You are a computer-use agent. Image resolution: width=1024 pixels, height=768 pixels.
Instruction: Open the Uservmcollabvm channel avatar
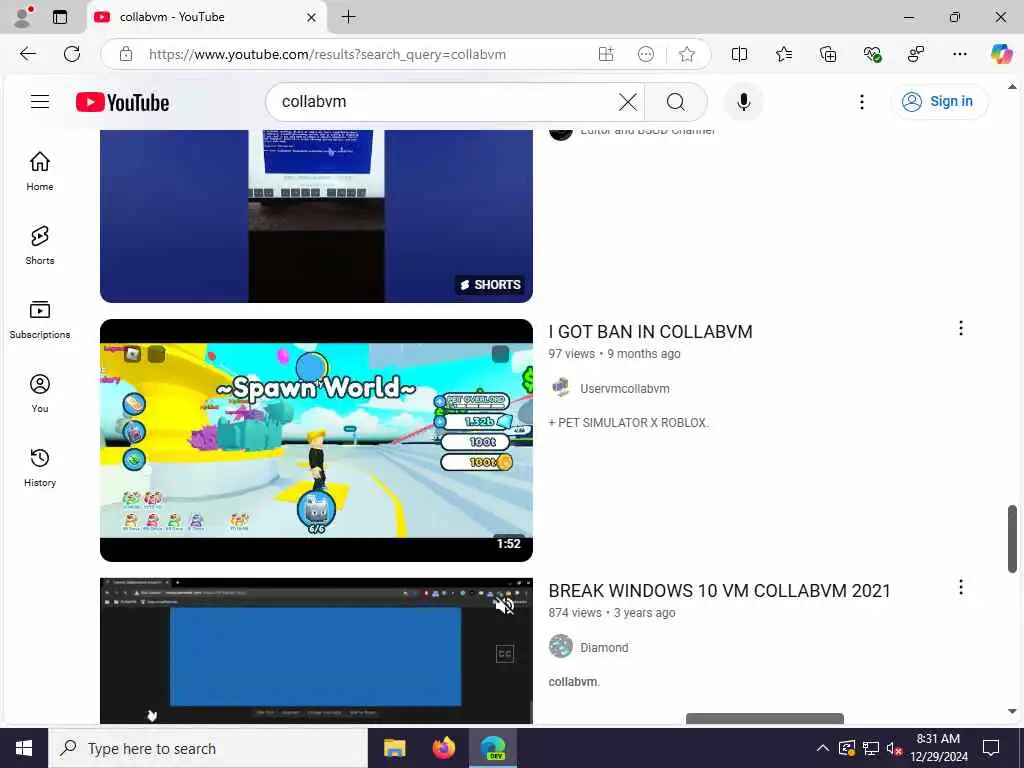[560, 388]
